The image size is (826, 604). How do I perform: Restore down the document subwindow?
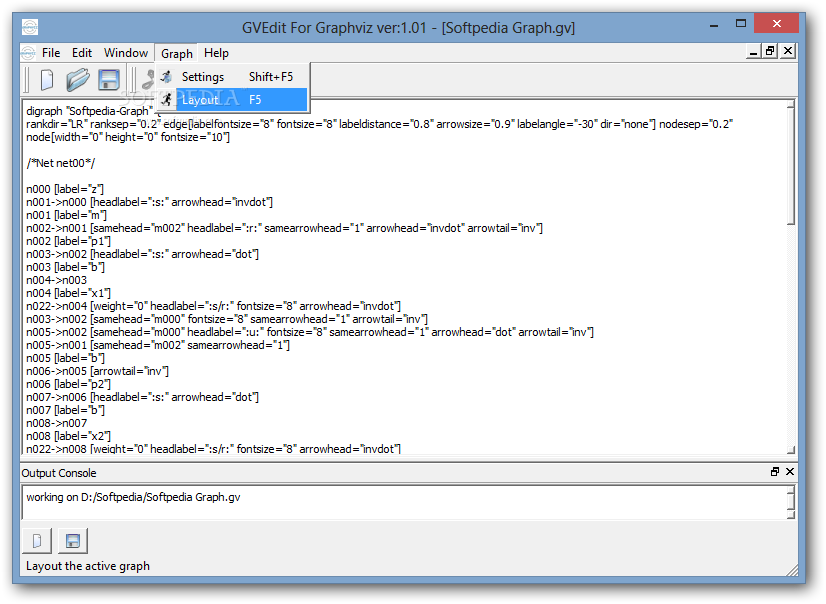click(771, 51)
